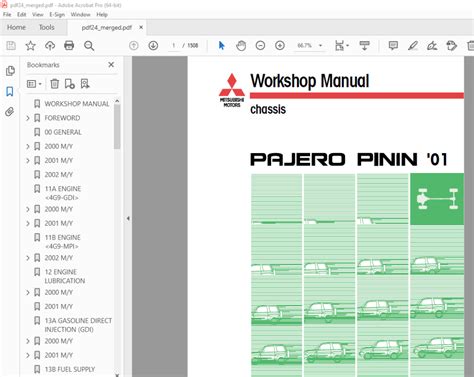Select the hand pan tool
This screenshot has height=377, width=474.
[x=241, y=46]
